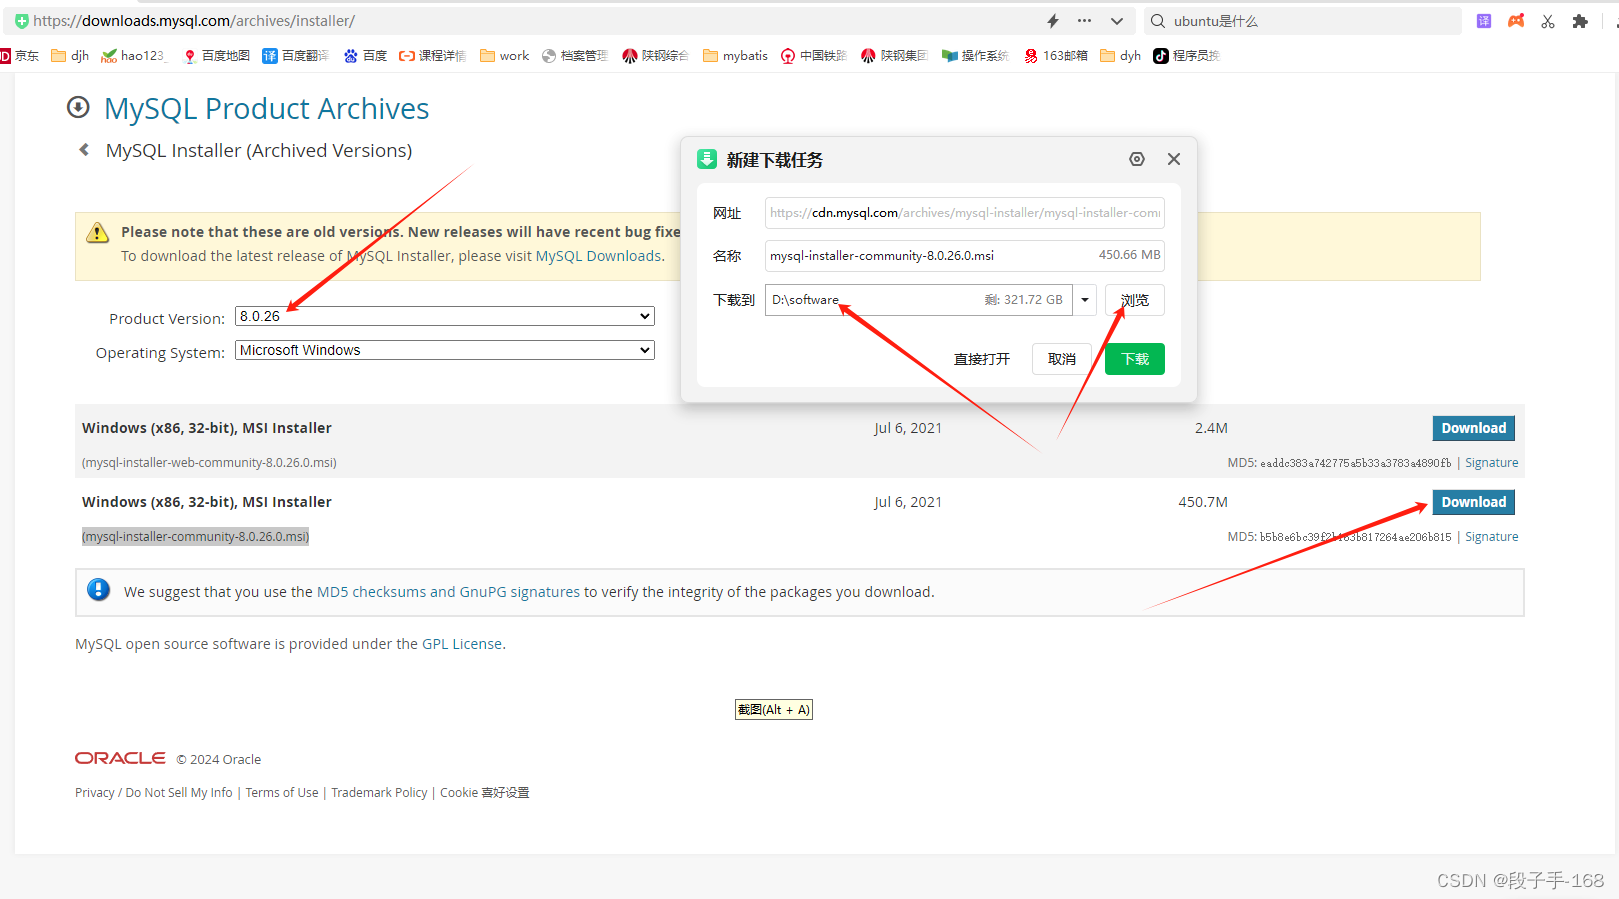The image size is (1619, 899).
Task: Open the Product Version dropdown showing 8.0.26
Action: [445, 316]
